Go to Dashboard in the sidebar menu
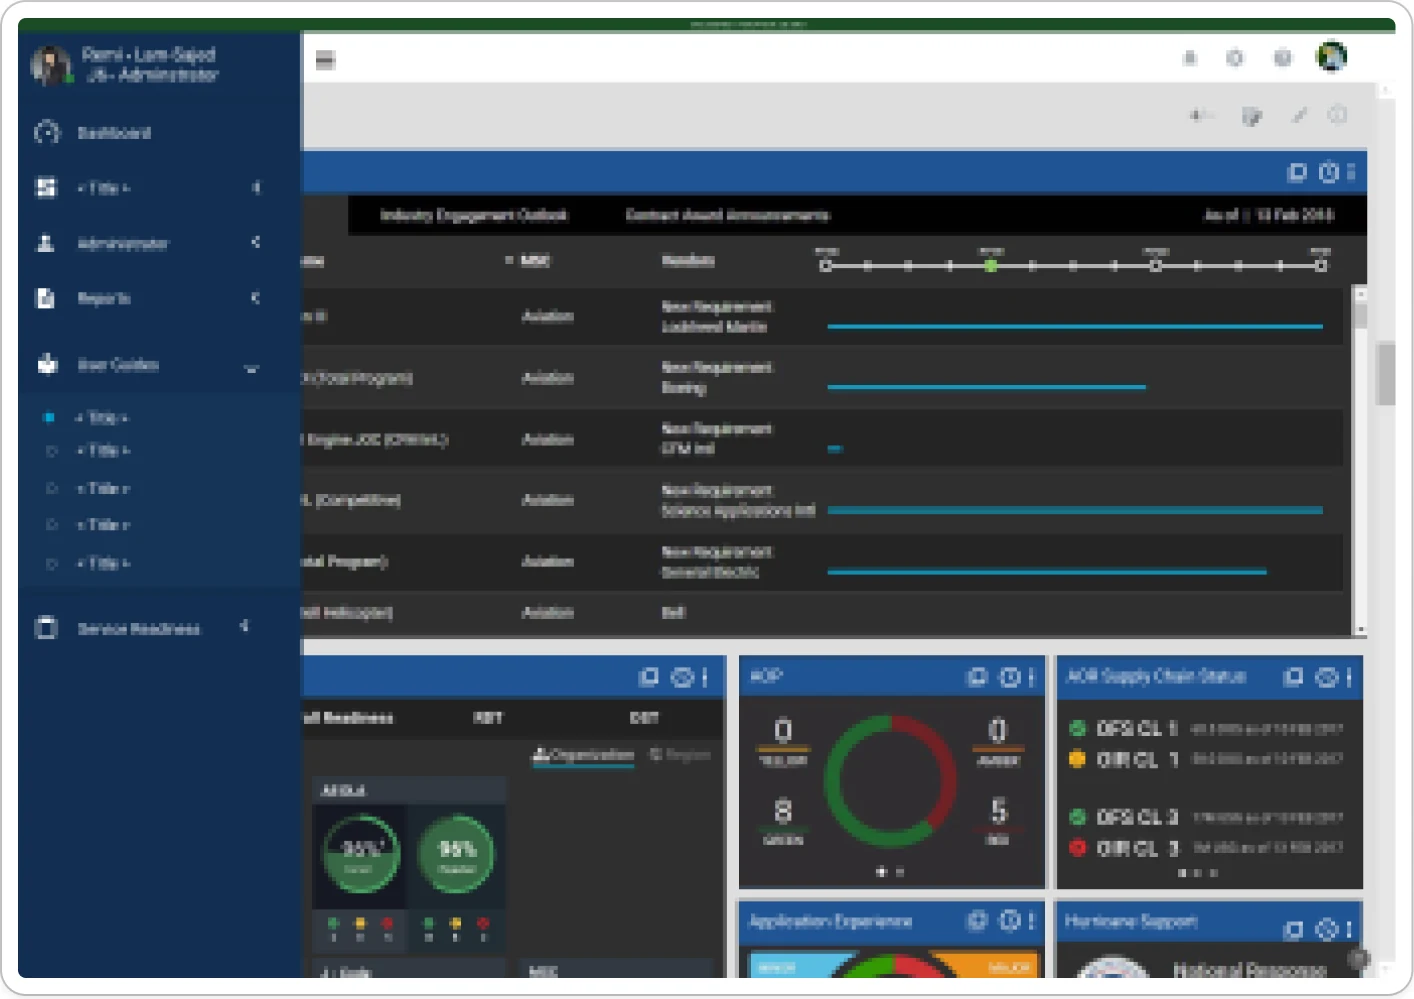 click(114, 132)
